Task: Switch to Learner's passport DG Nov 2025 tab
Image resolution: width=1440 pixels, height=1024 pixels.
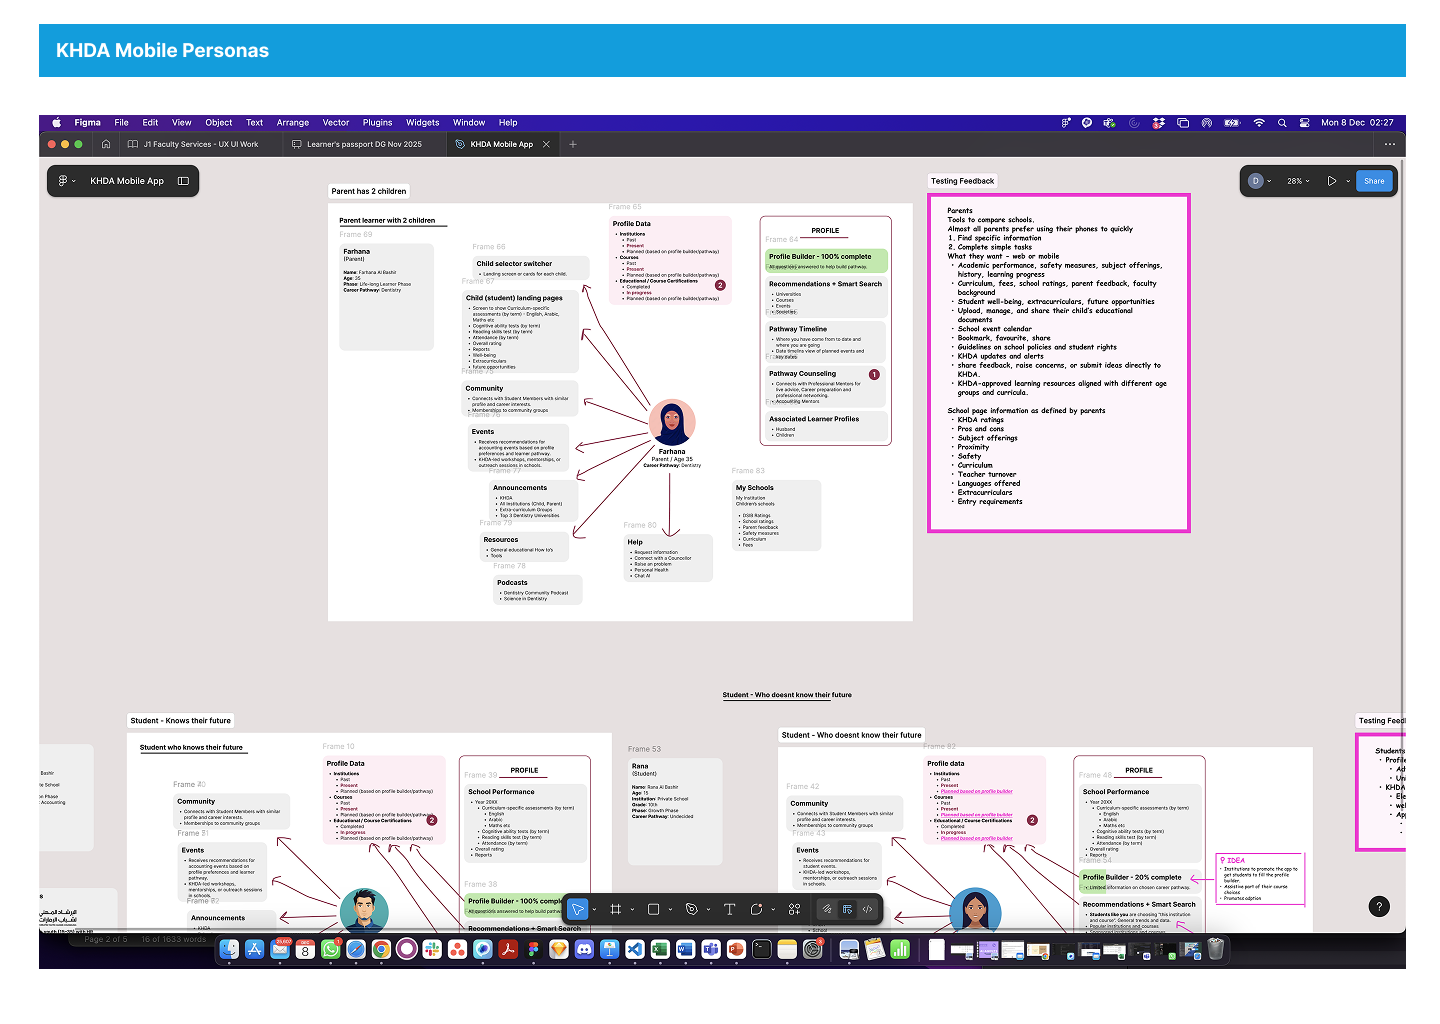Action: [364, 144]
